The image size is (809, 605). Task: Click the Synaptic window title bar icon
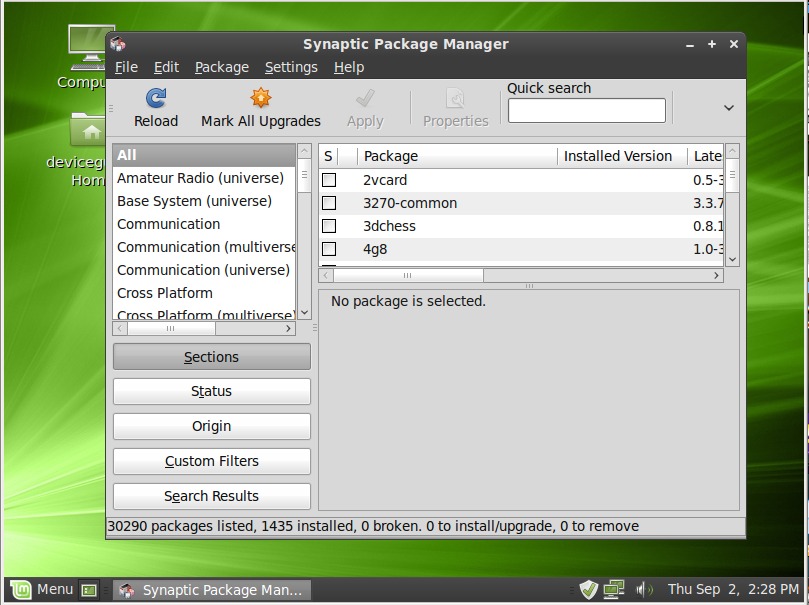point(118,44)
